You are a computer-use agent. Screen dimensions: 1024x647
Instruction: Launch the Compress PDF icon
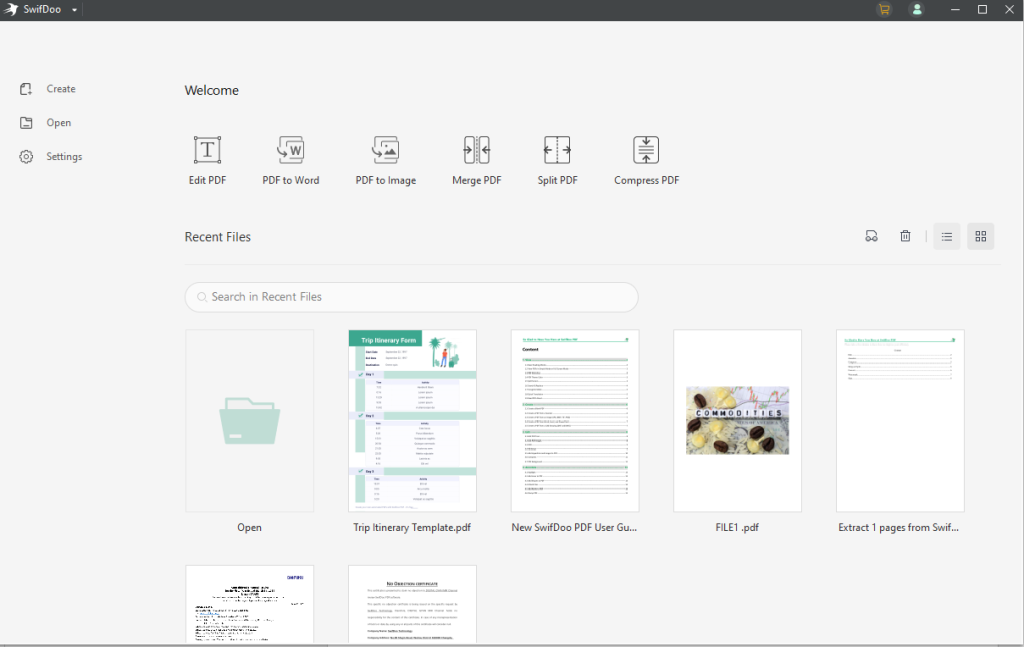tap(646, 150)
